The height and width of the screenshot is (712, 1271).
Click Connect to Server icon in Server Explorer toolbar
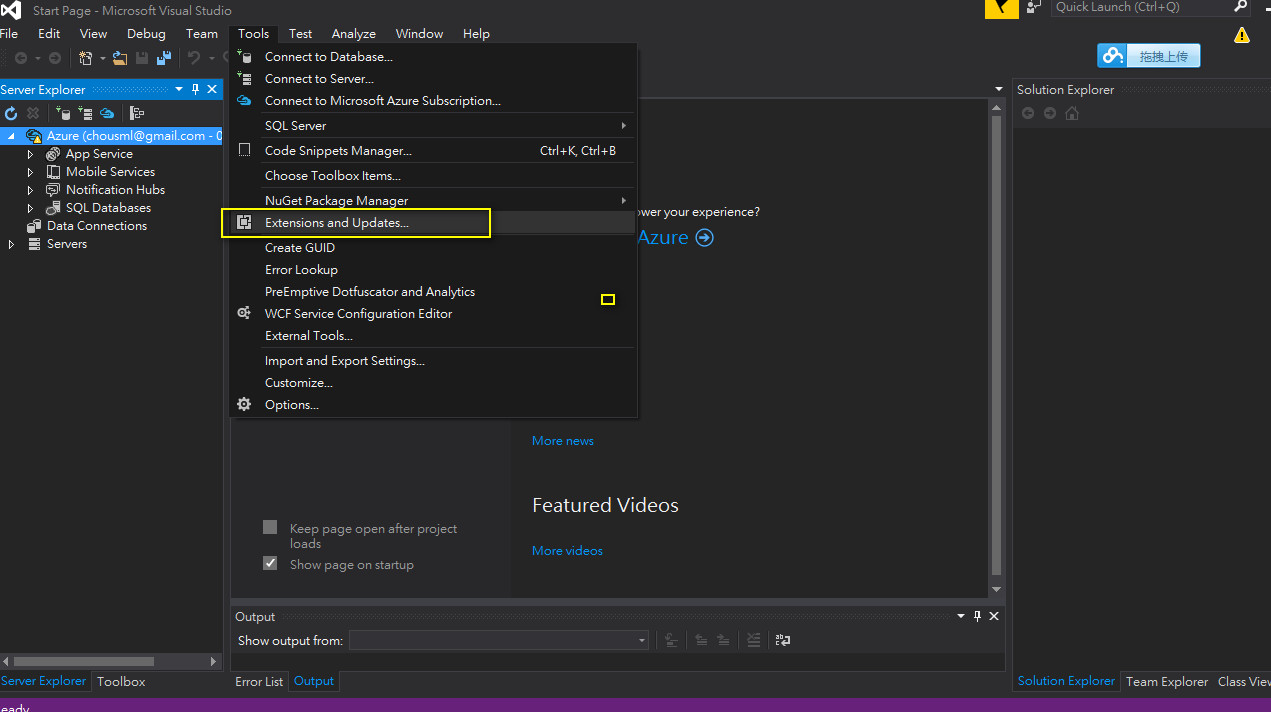84,113
